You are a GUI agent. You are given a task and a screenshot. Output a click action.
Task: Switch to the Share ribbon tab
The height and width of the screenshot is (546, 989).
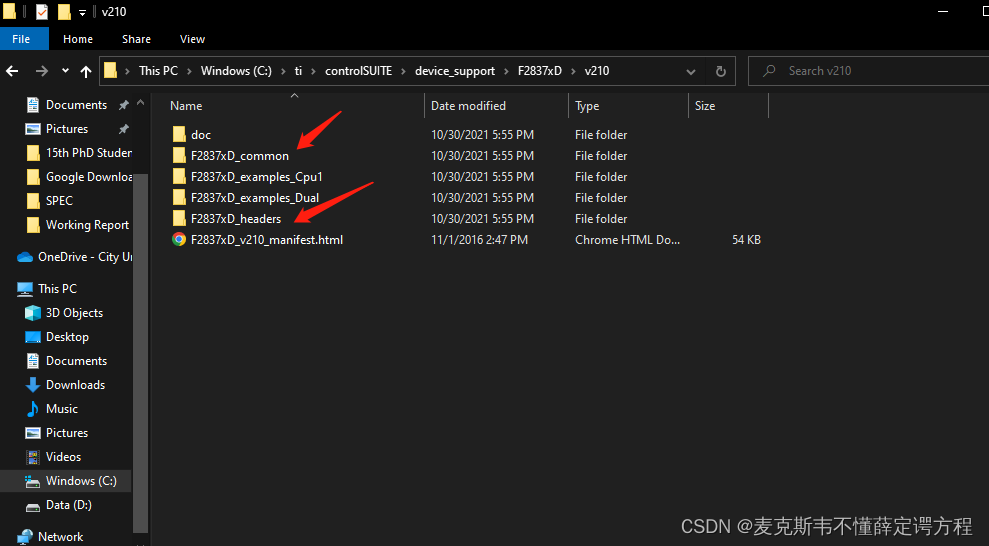(136, 39)
